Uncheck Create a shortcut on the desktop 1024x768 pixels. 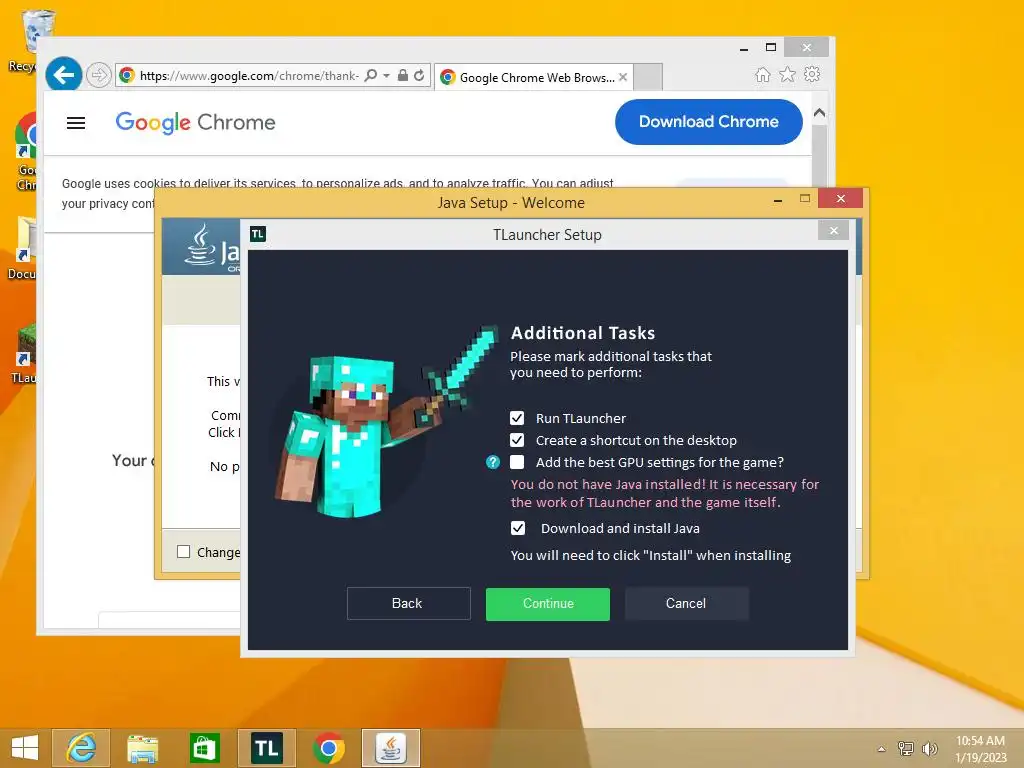coord(517,440)
